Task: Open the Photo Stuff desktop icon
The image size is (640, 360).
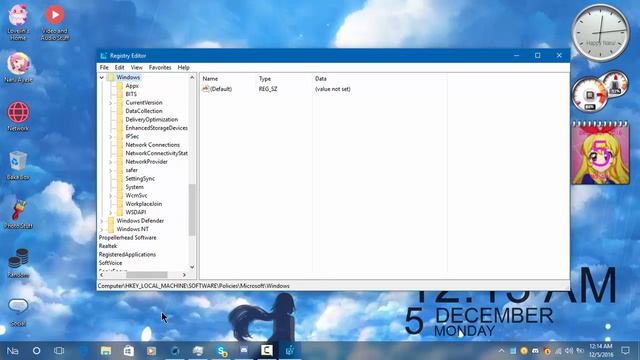Action: (x=18, y=214)
